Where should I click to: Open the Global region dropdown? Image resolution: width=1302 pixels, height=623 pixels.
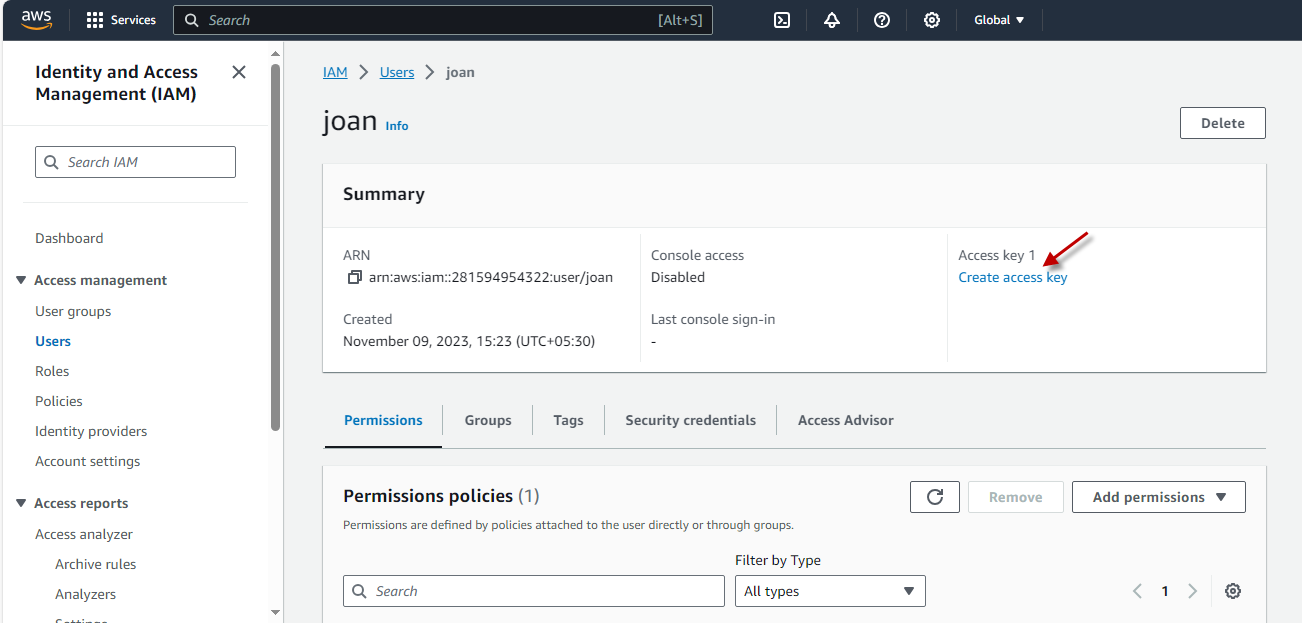[999, 20]
